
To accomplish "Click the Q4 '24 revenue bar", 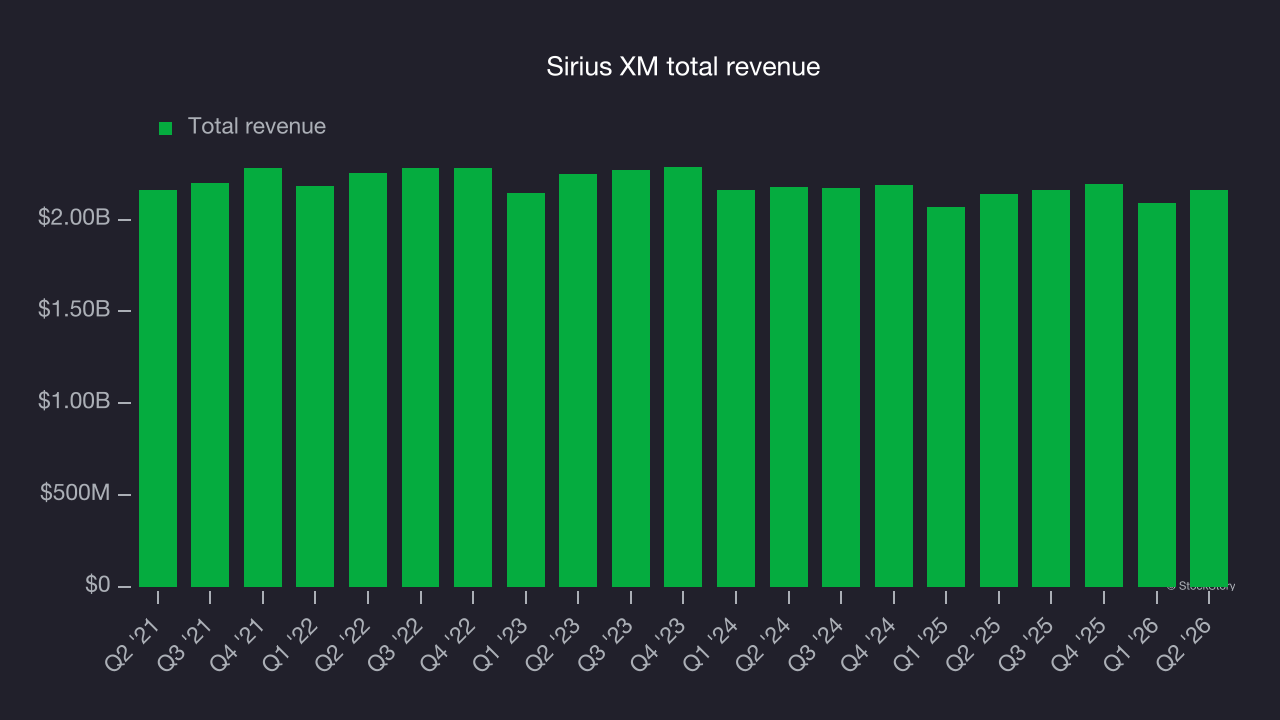I will coord(894,386).
